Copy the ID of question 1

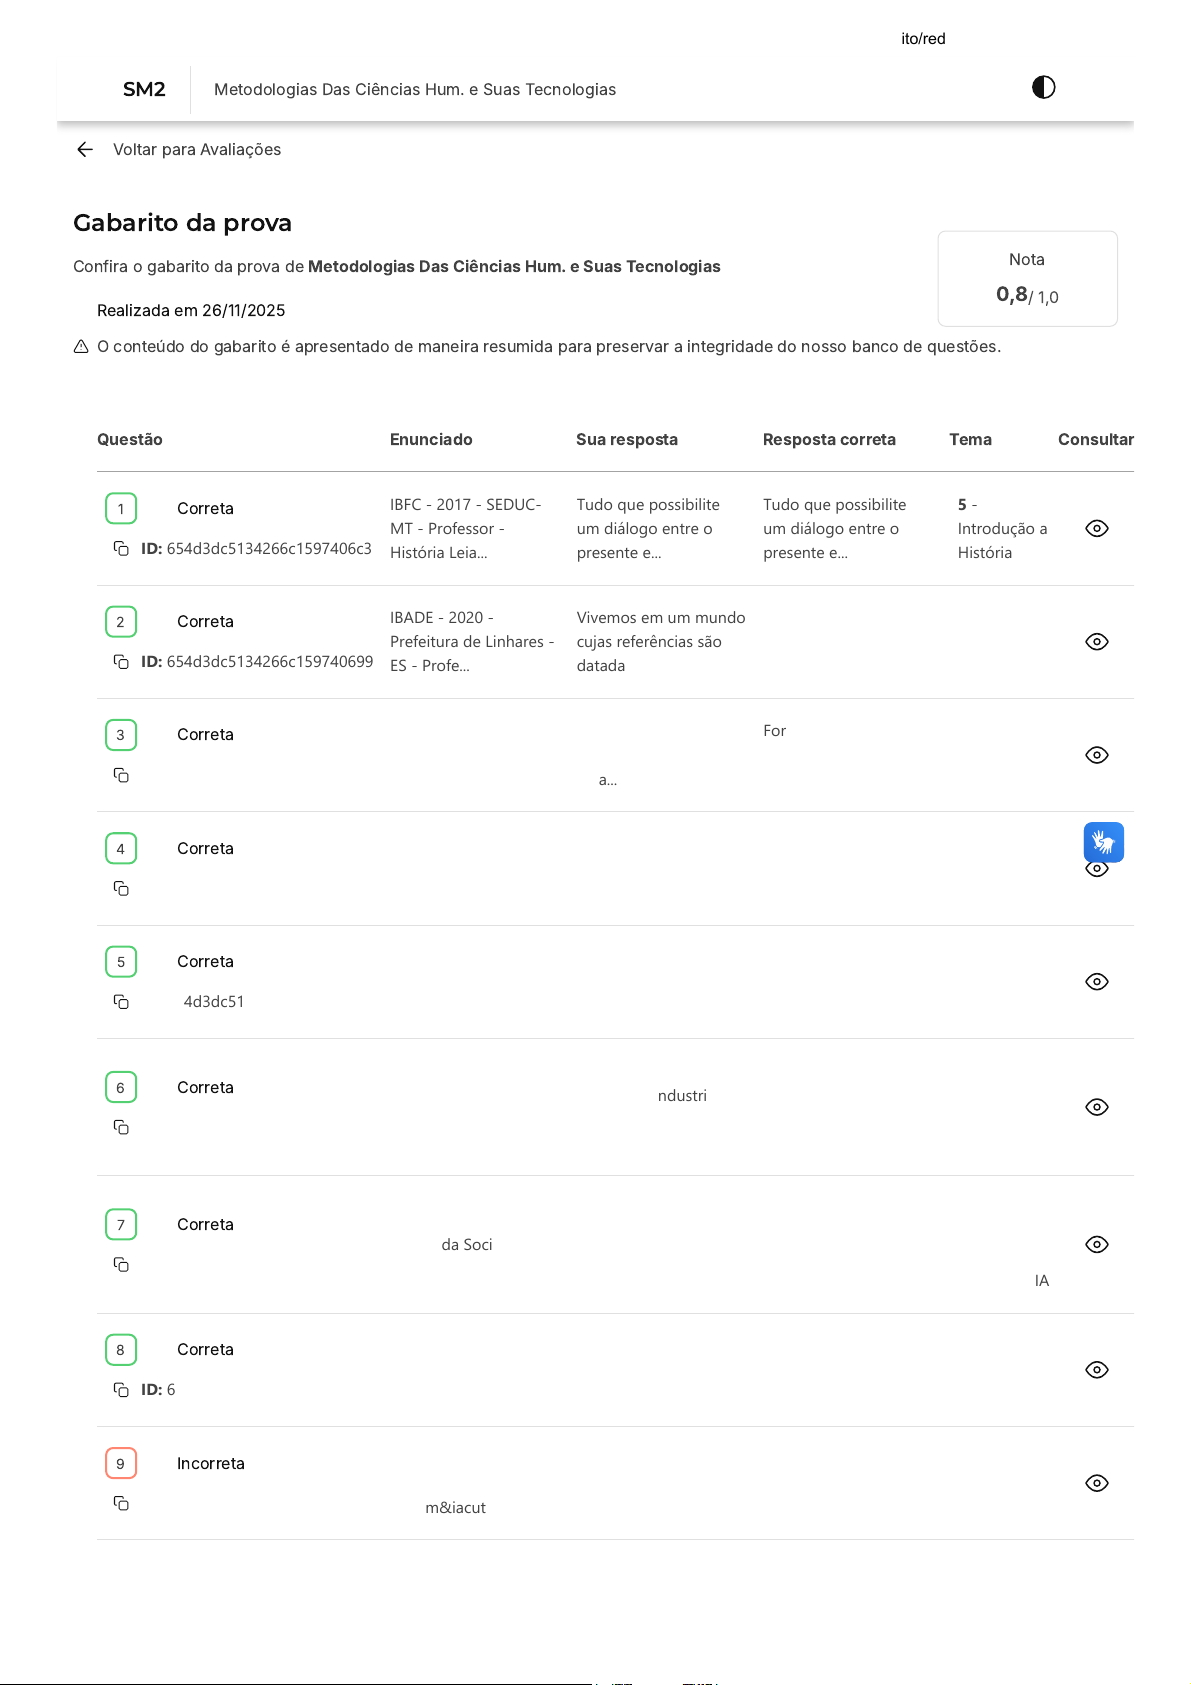(x=121, y=549)
